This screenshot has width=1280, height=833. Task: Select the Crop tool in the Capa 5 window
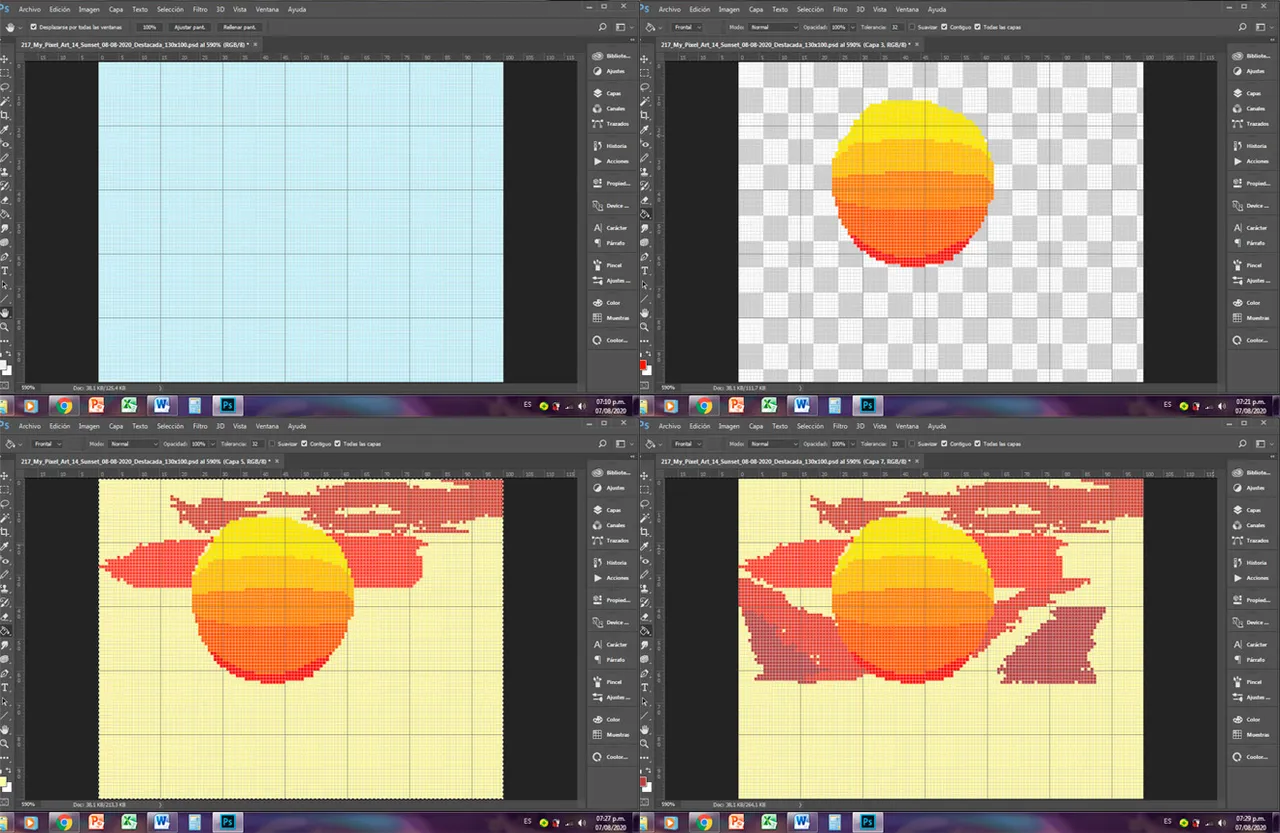[x=5, y=533]
